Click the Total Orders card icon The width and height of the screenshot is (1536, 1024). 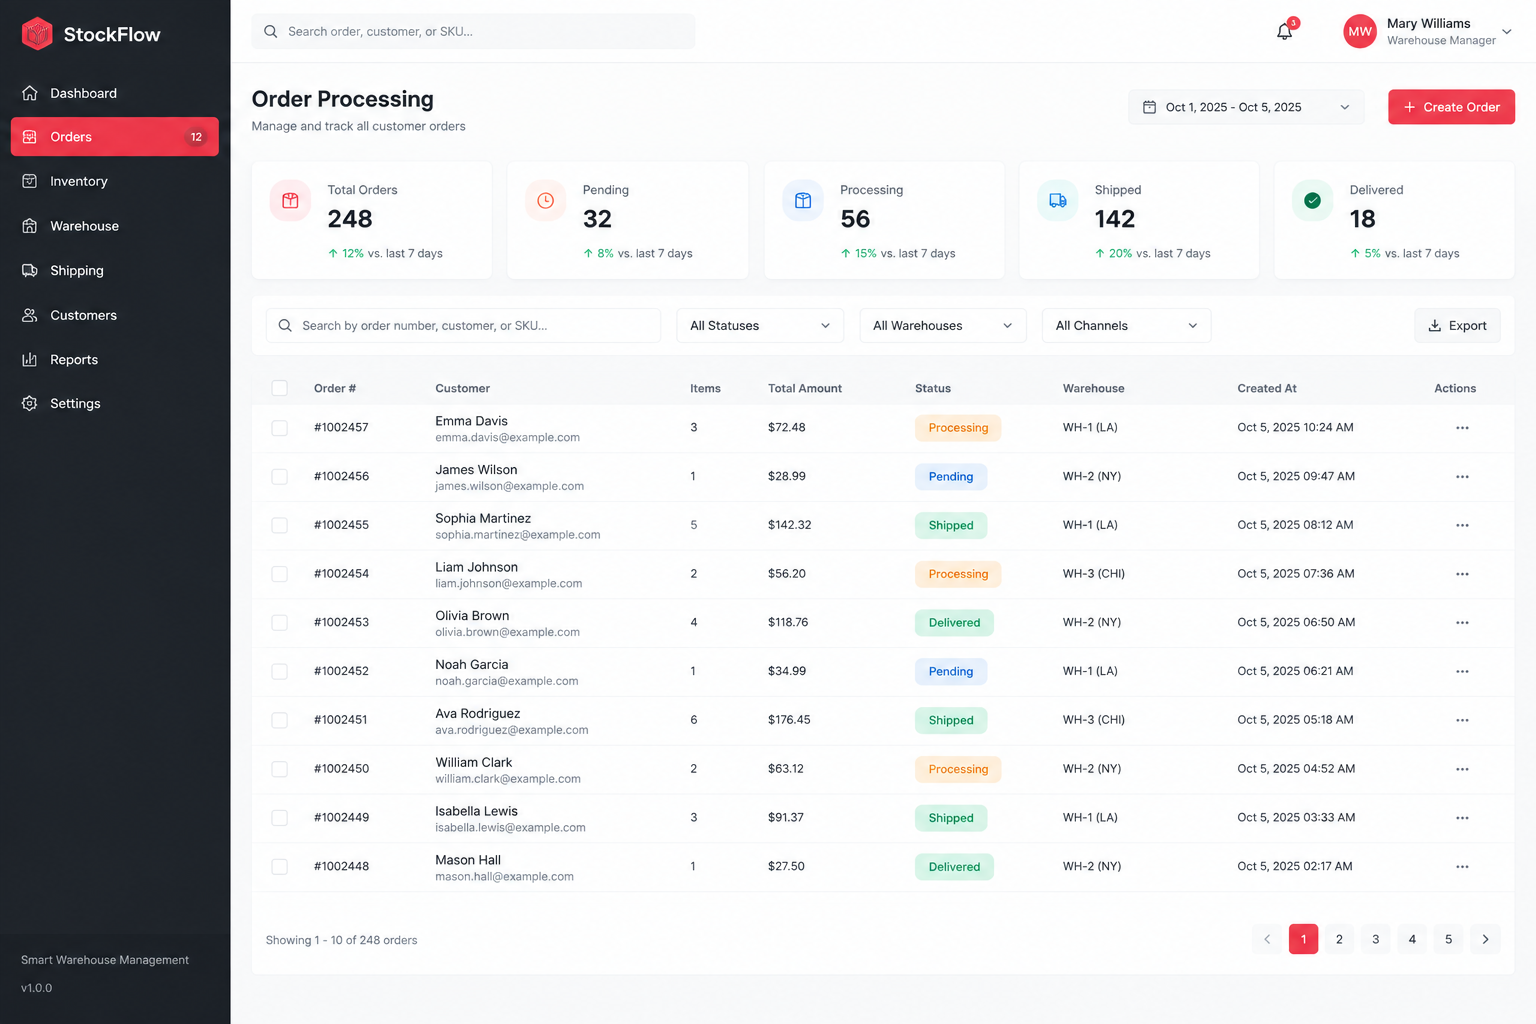tap(290, 201)
